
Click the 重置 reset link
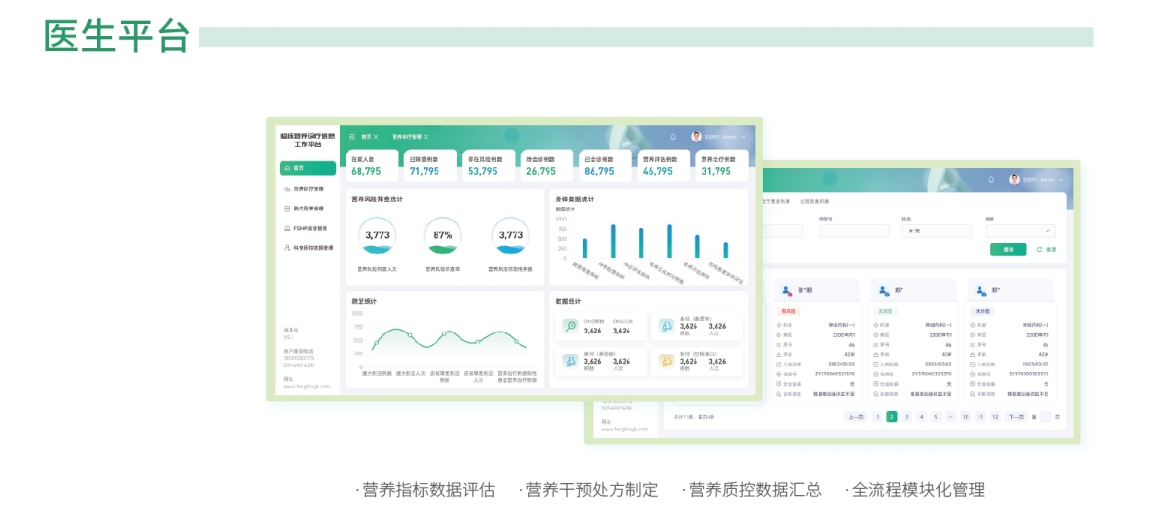click(x=1046, y=249)
